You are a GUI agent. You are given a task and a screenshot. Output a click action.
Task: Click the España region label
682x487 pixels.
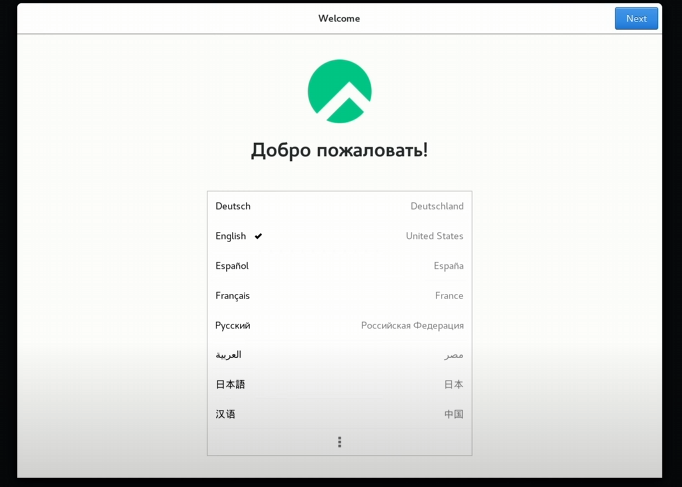pos(448,266)
